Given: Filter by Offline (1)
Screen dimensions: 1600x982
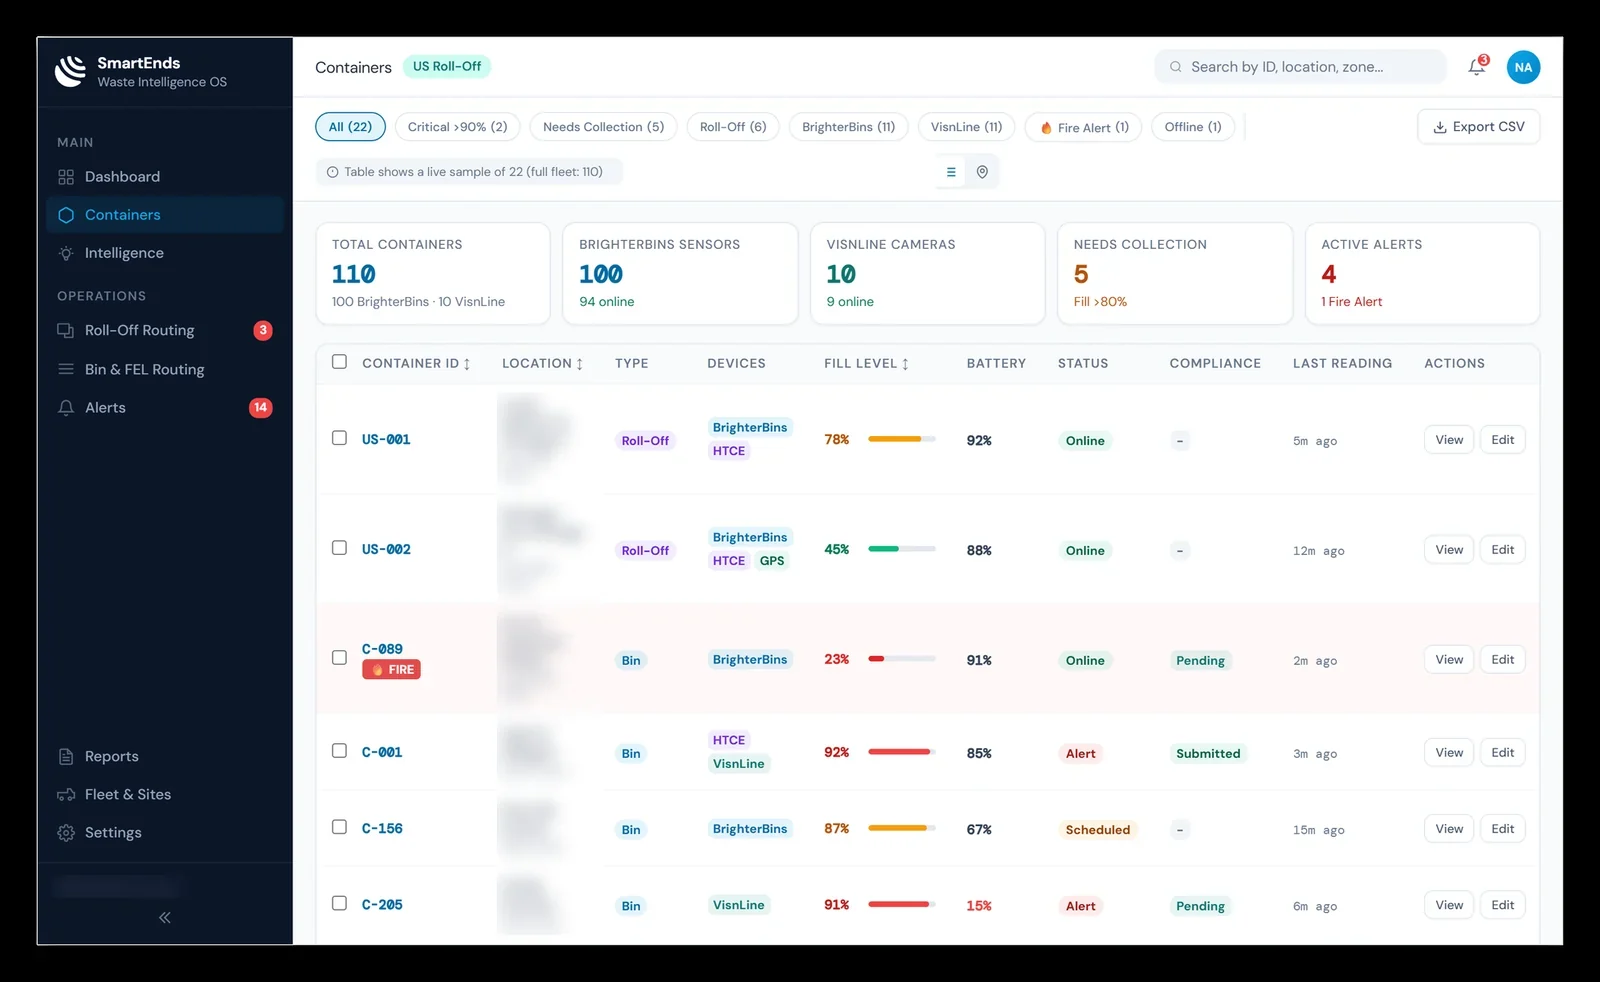Looking at the screenshot, I should [x=1193, y=127].
